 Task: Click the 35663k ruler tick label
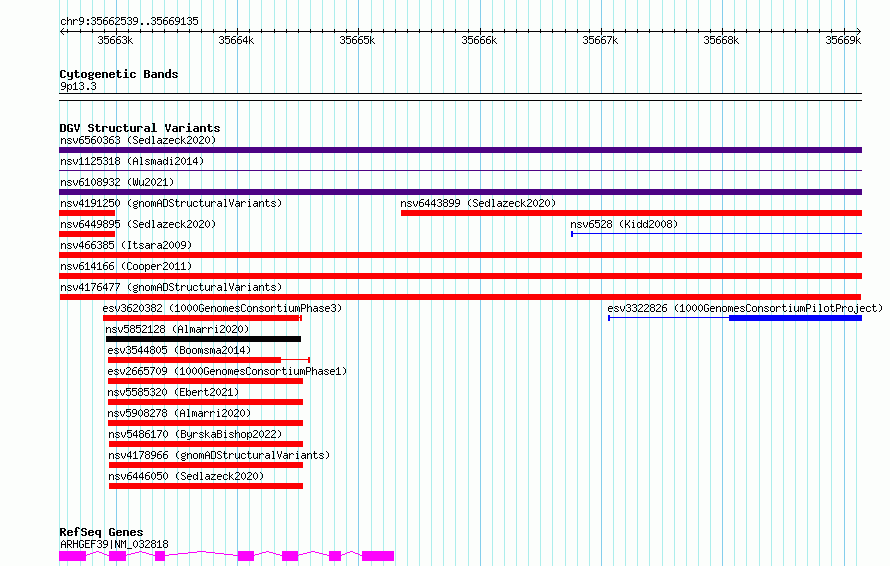coord(115,40)
